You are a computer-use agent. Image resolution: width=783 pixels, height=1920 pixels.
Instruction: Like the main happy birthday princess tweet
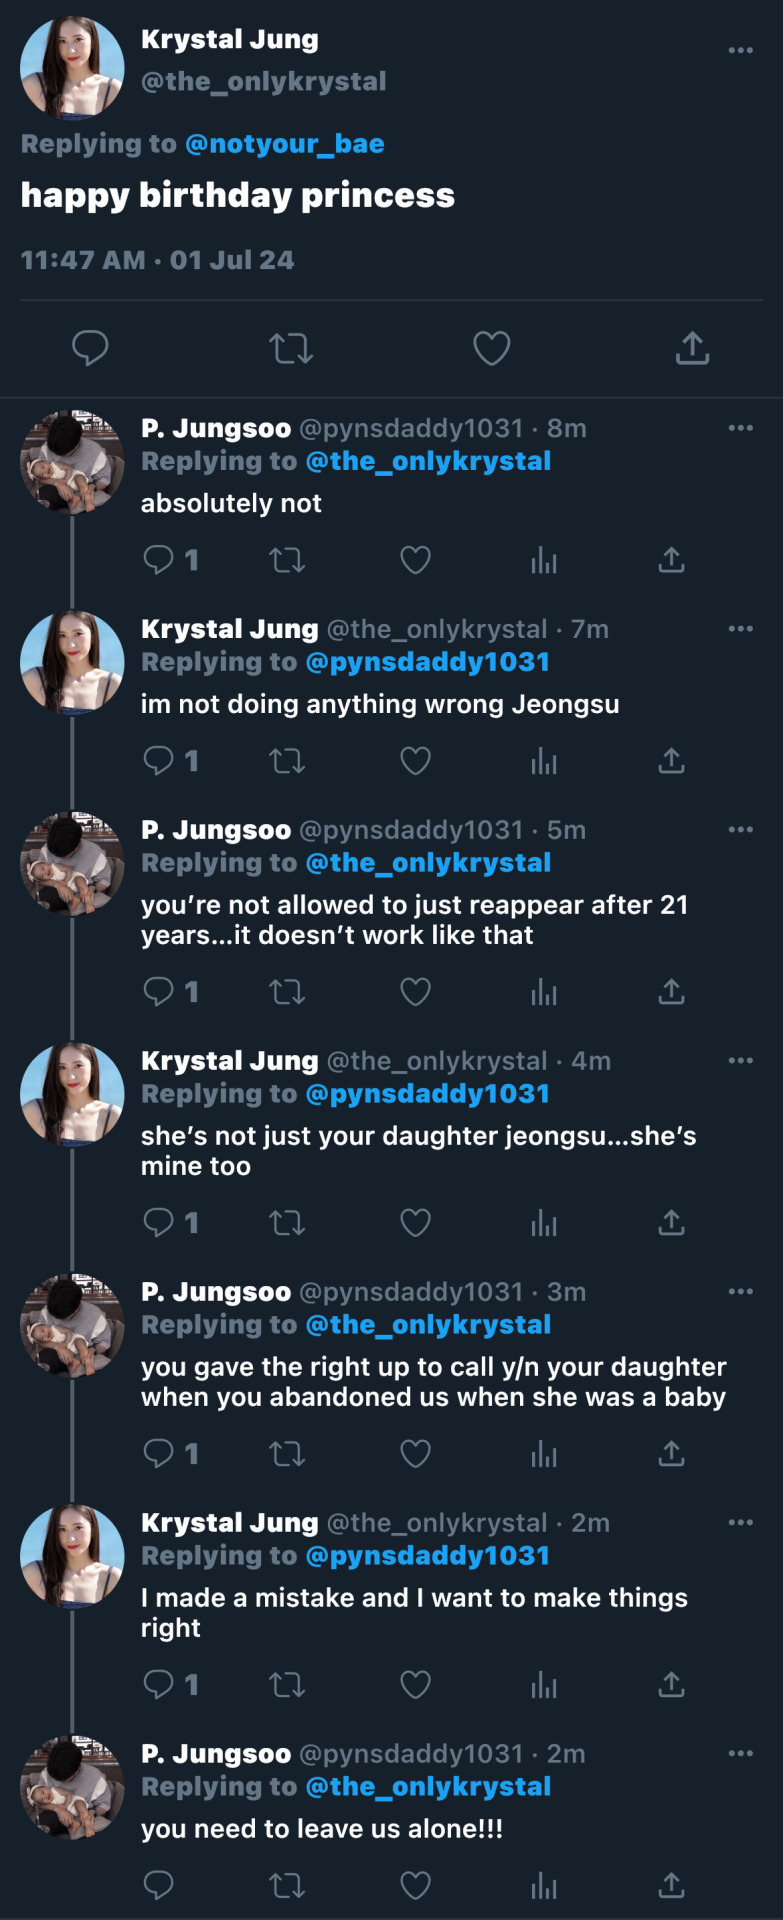[491, 348]
